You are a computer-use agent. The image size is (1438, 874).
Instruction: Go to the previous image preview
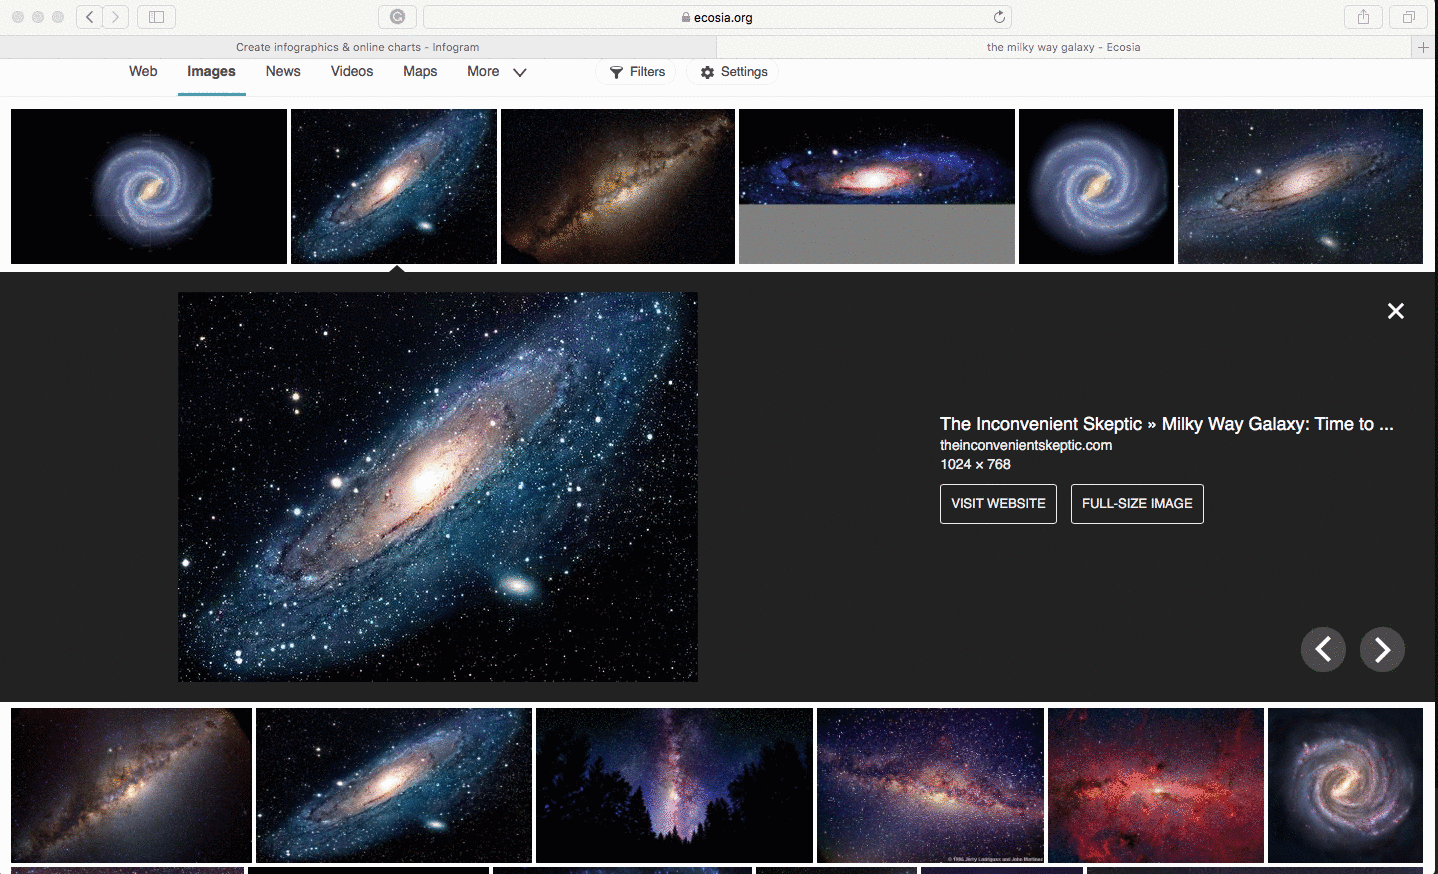click(x=1323, y=650)
